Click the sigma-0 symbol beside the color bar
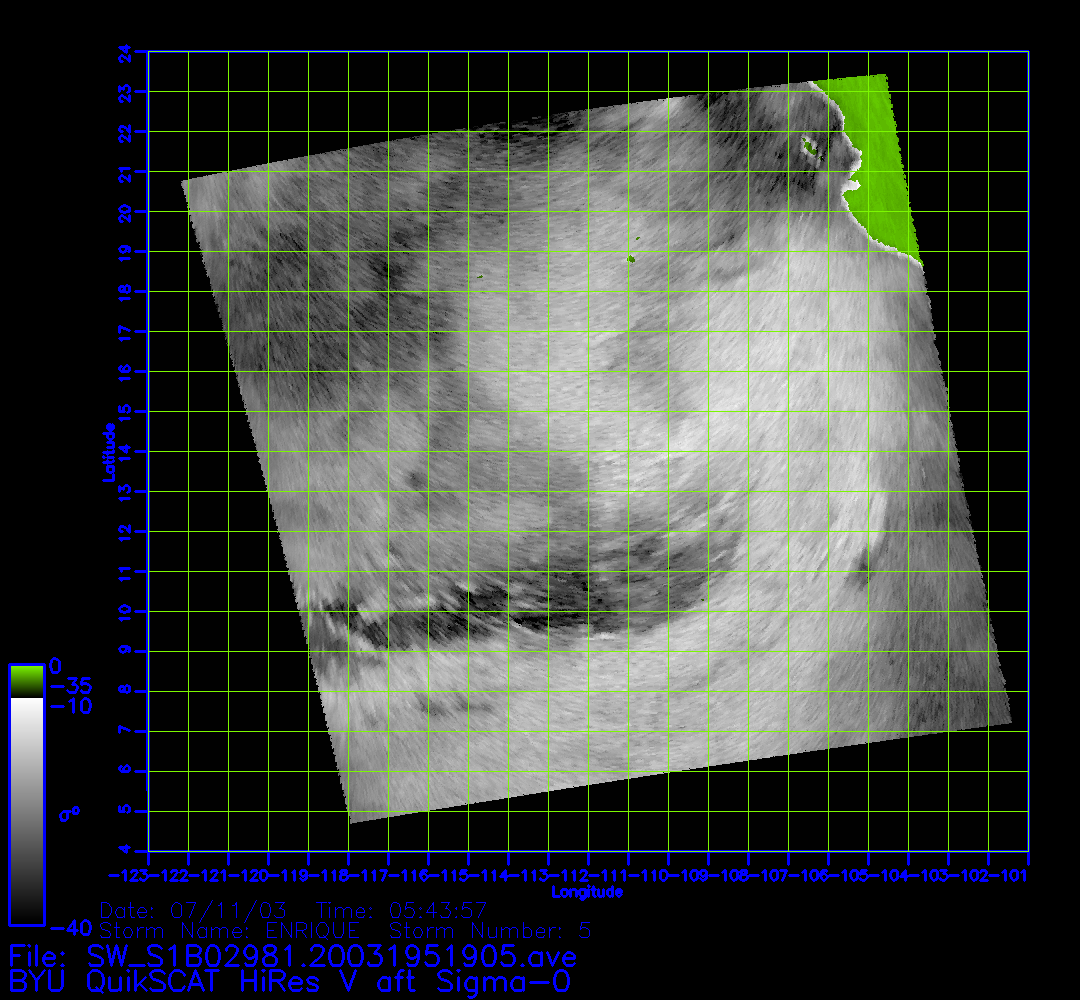 point(69,814)
